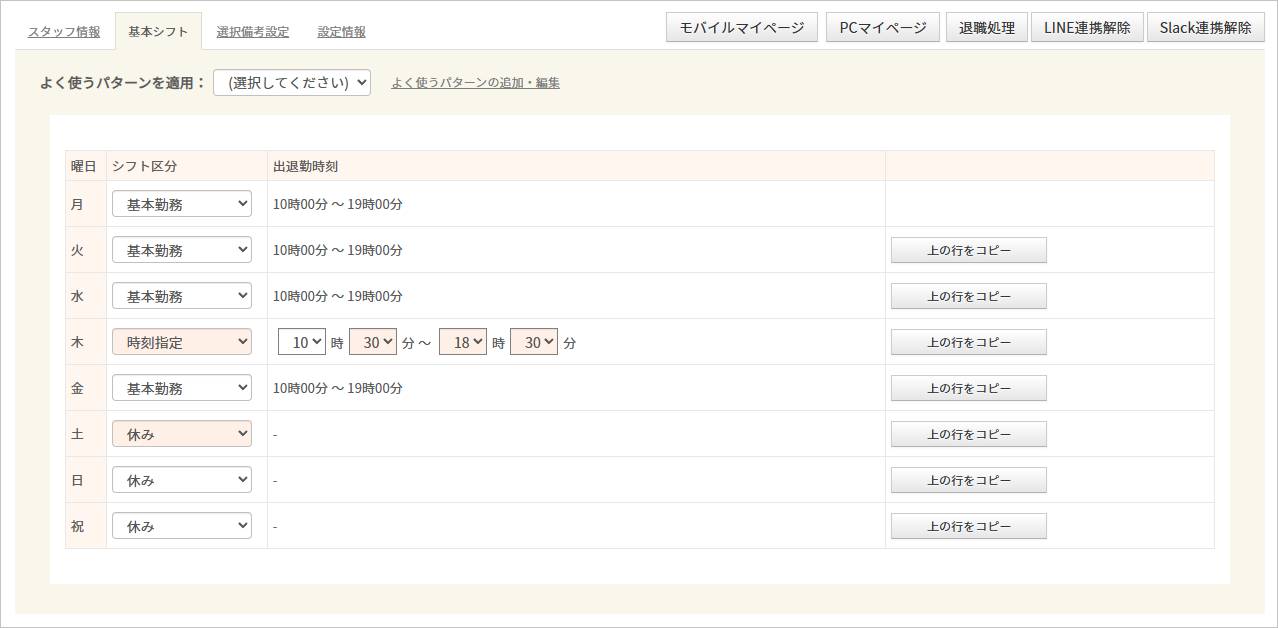This screenshot has height=628, width=1278.
Task: Open Thursday's end minute dropdown
Action: pos(534,342)
